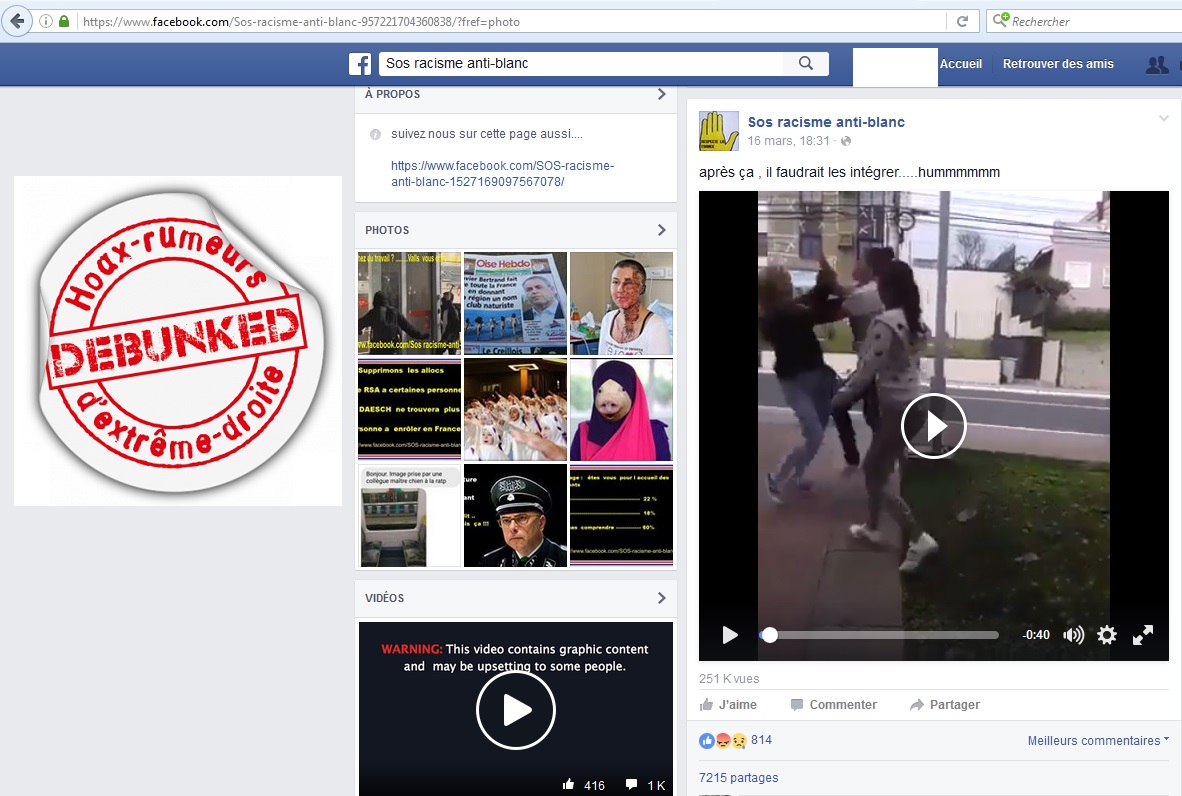Open the crowd in white robes photo thumbnail
This screenshot has height=796, width=1182.
[516, 409]
